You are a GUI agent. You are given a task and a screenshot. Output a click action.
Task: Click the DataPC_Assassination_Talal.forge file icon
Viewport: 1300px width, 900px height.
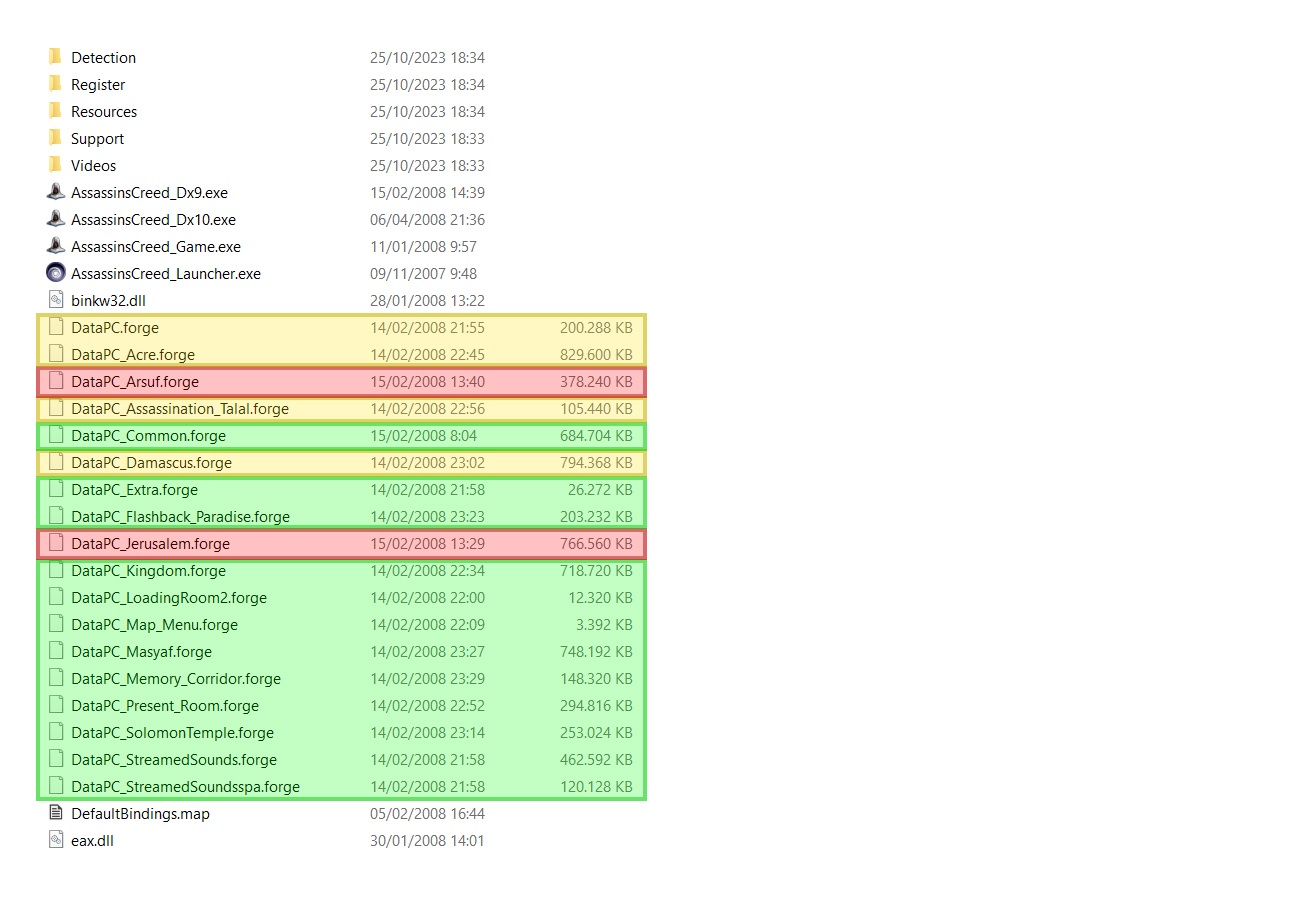click(x=56, y=408)
